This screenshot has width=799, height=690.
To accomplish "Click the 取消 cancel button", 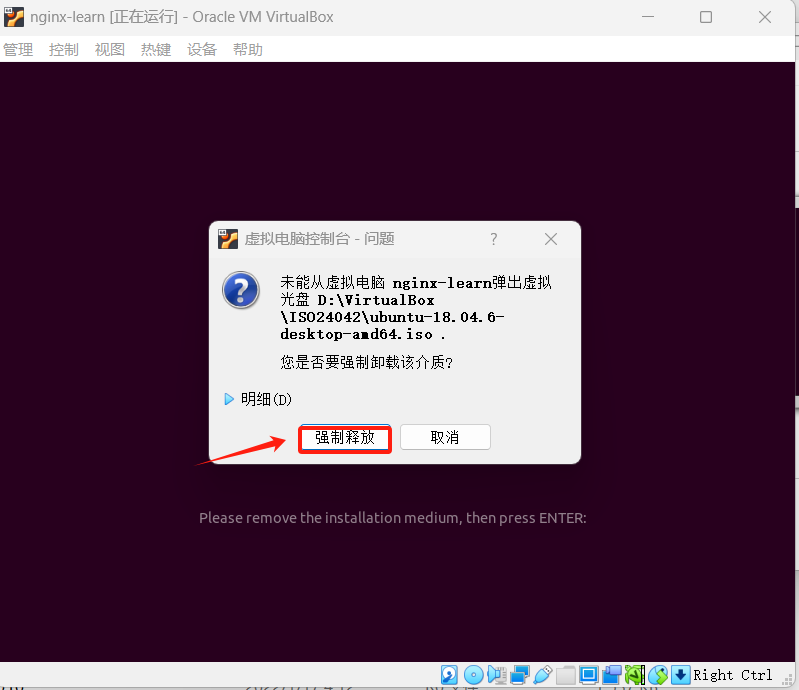I will 445,437.
